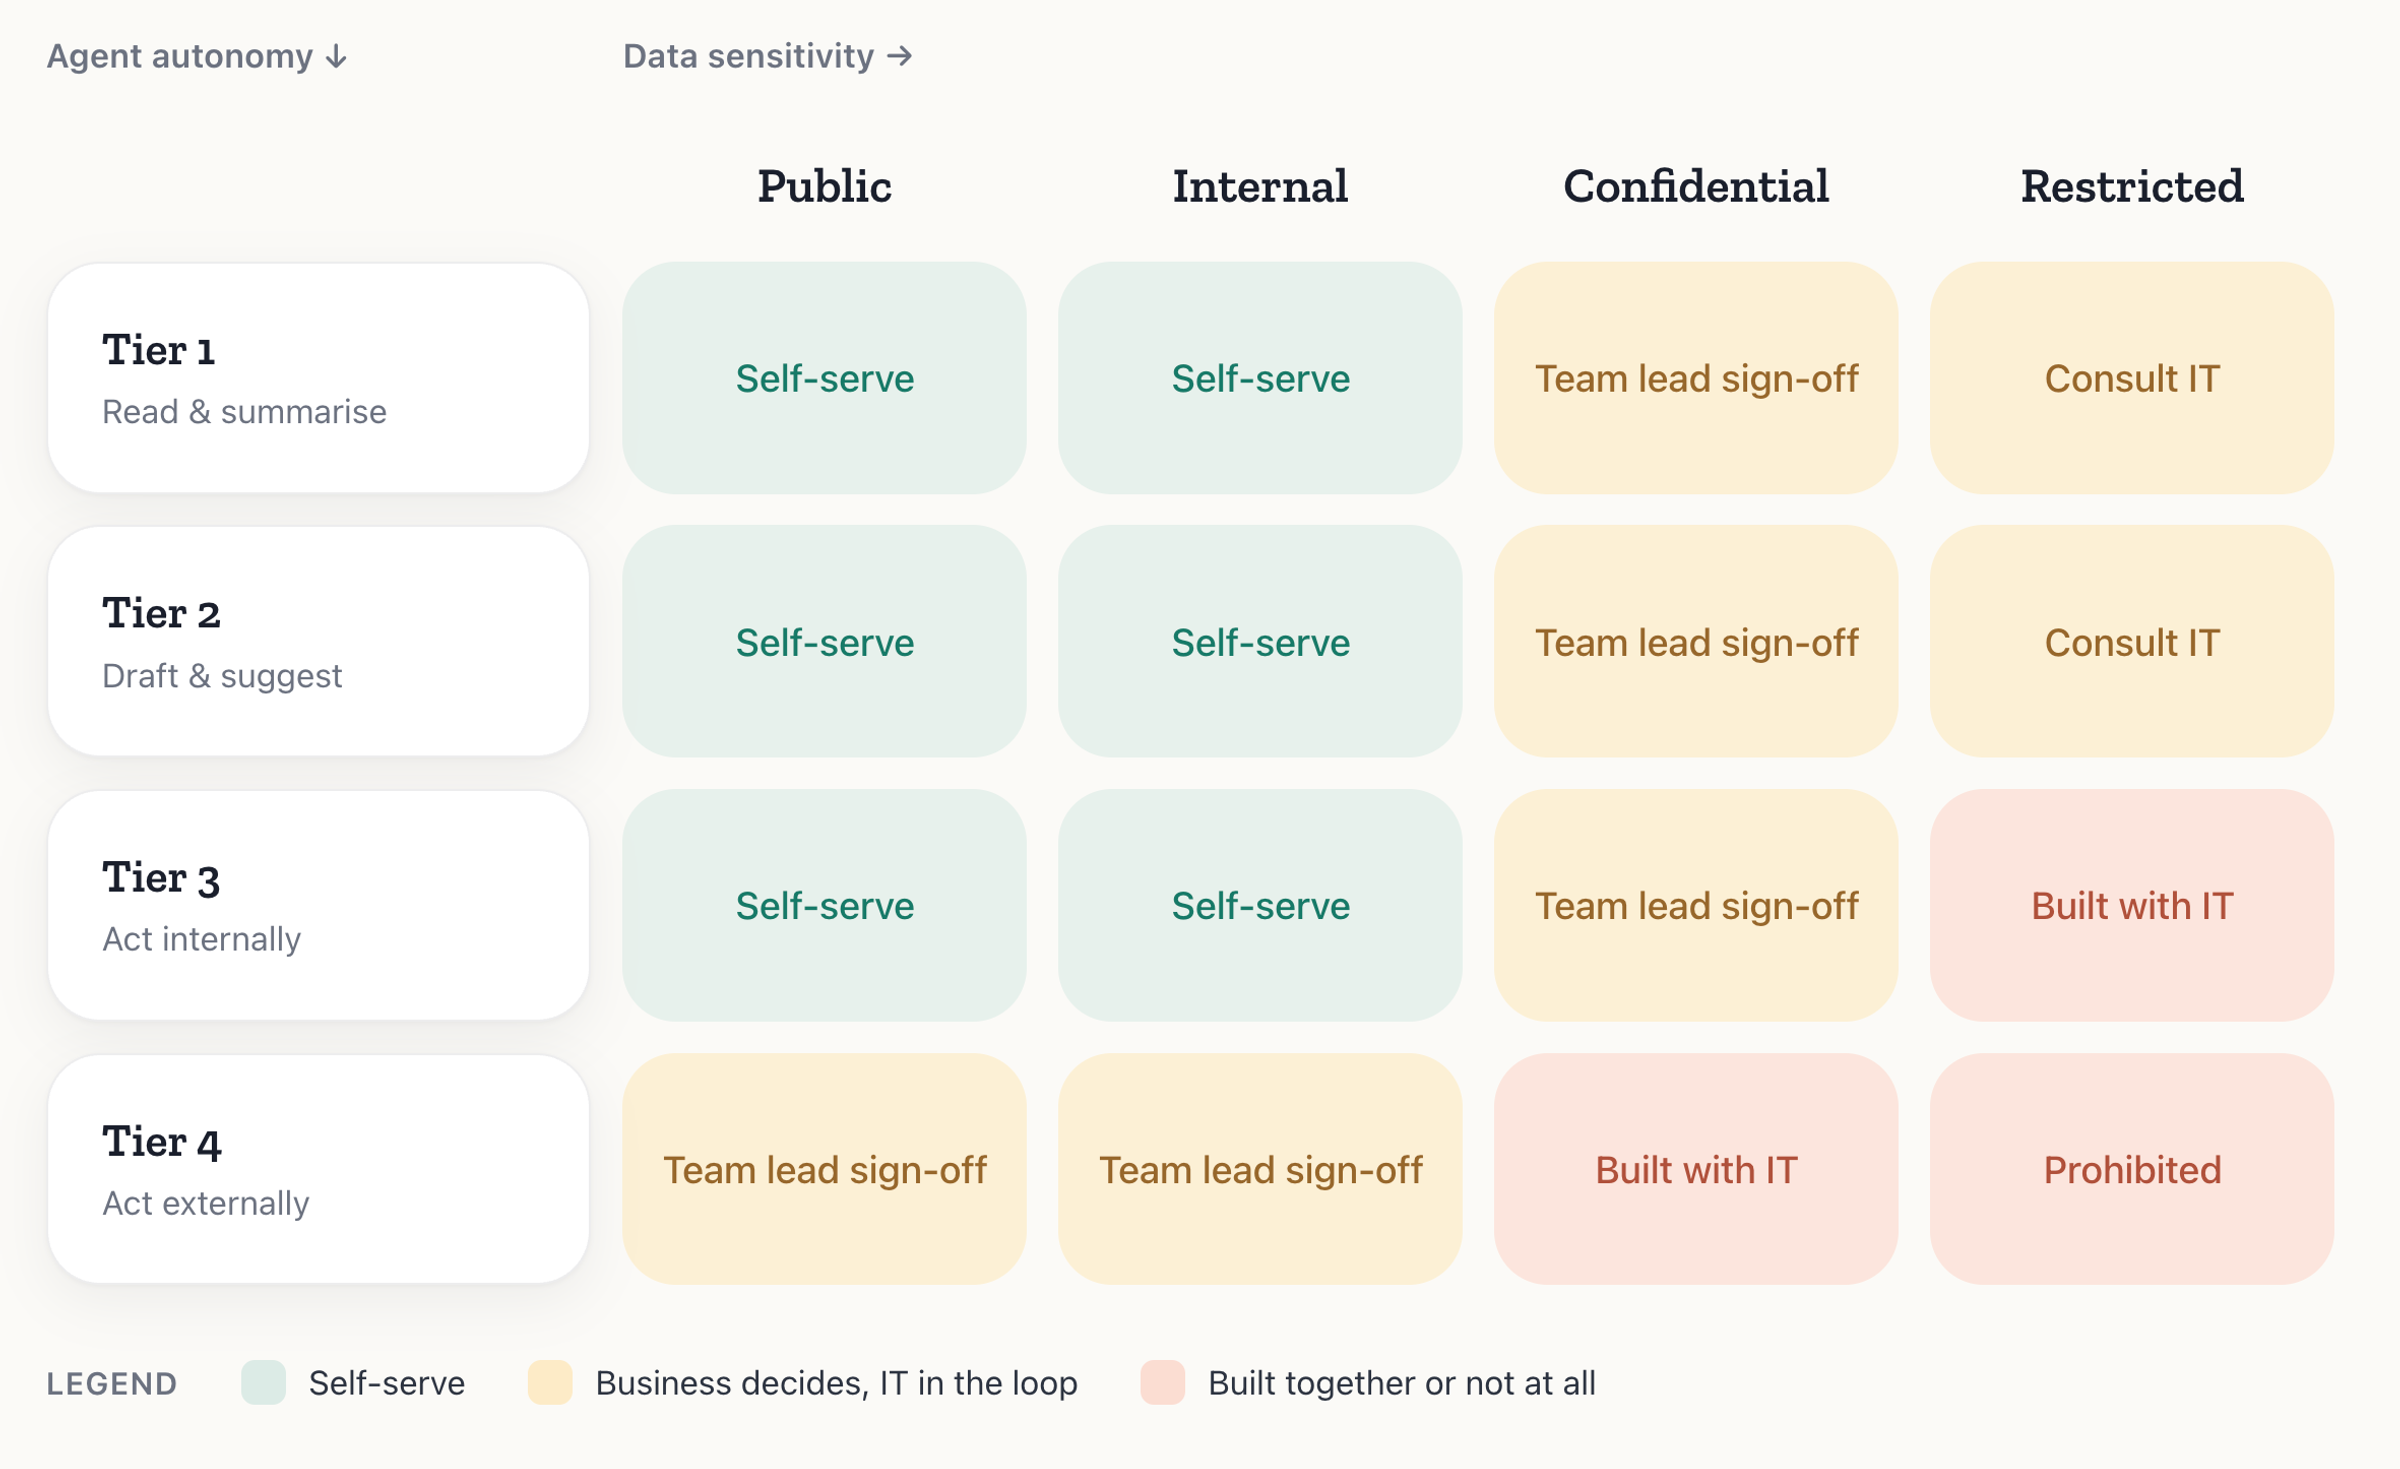
Task: Click the Confidential column header
Action: (1696, 186)
